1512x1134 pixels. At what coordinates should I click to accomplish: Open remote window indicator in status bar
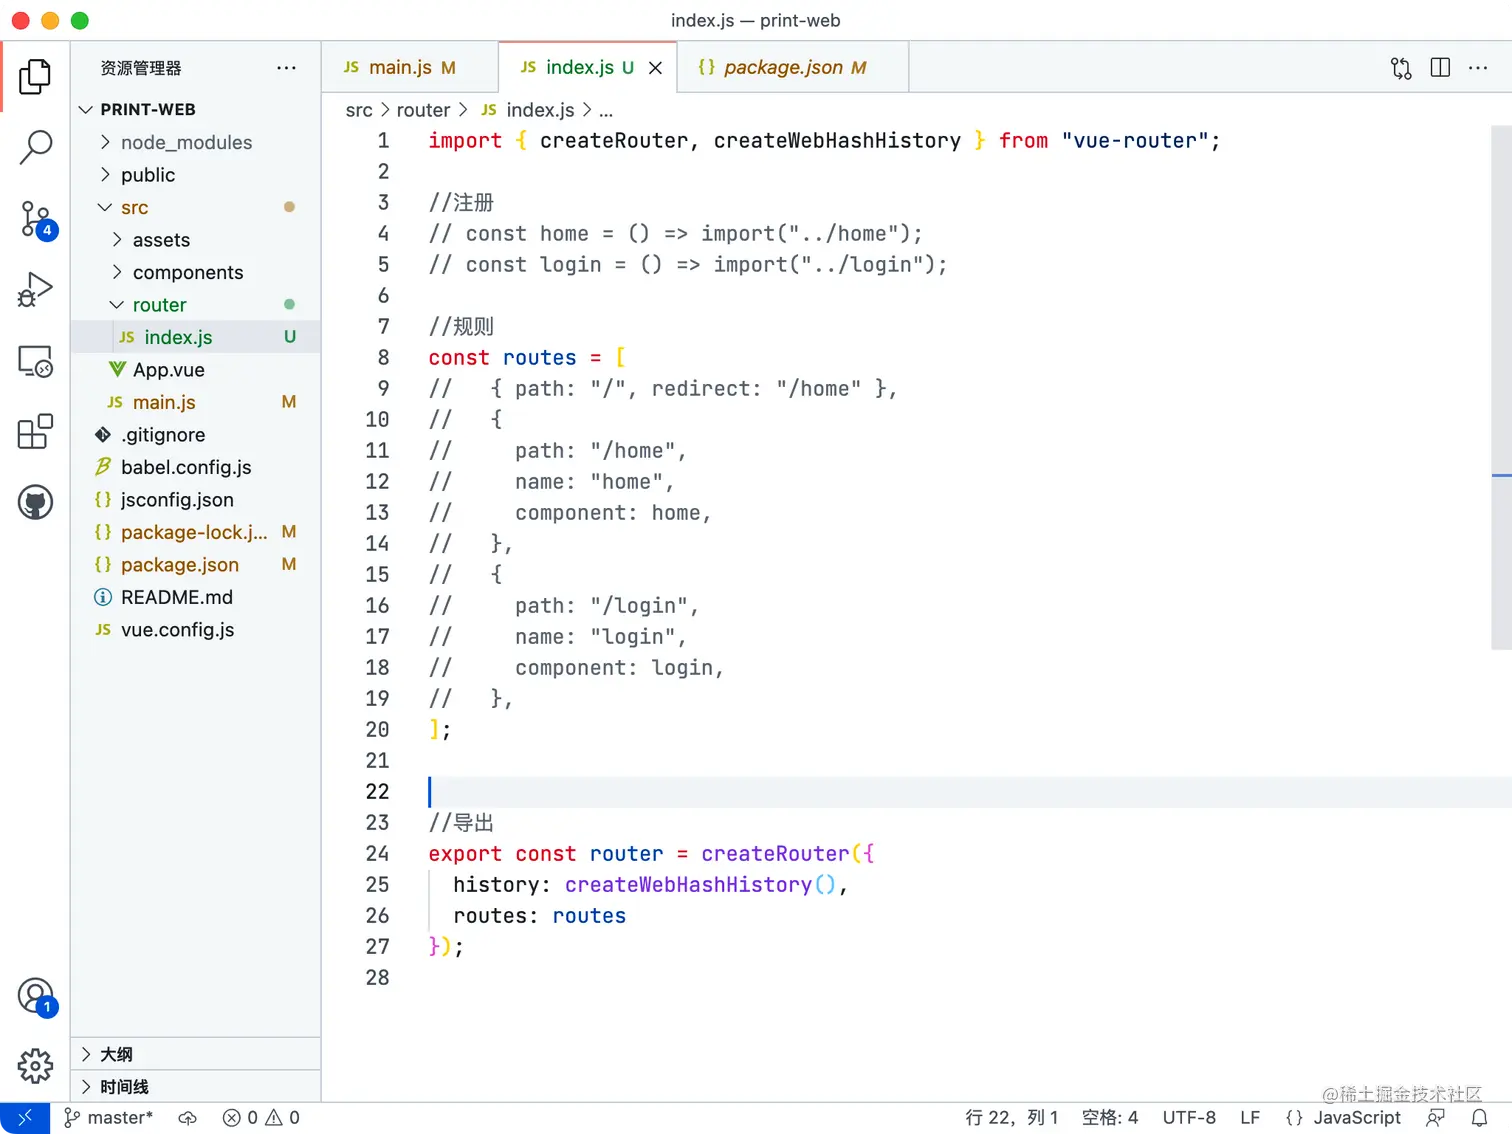(x=25, y=1118)
